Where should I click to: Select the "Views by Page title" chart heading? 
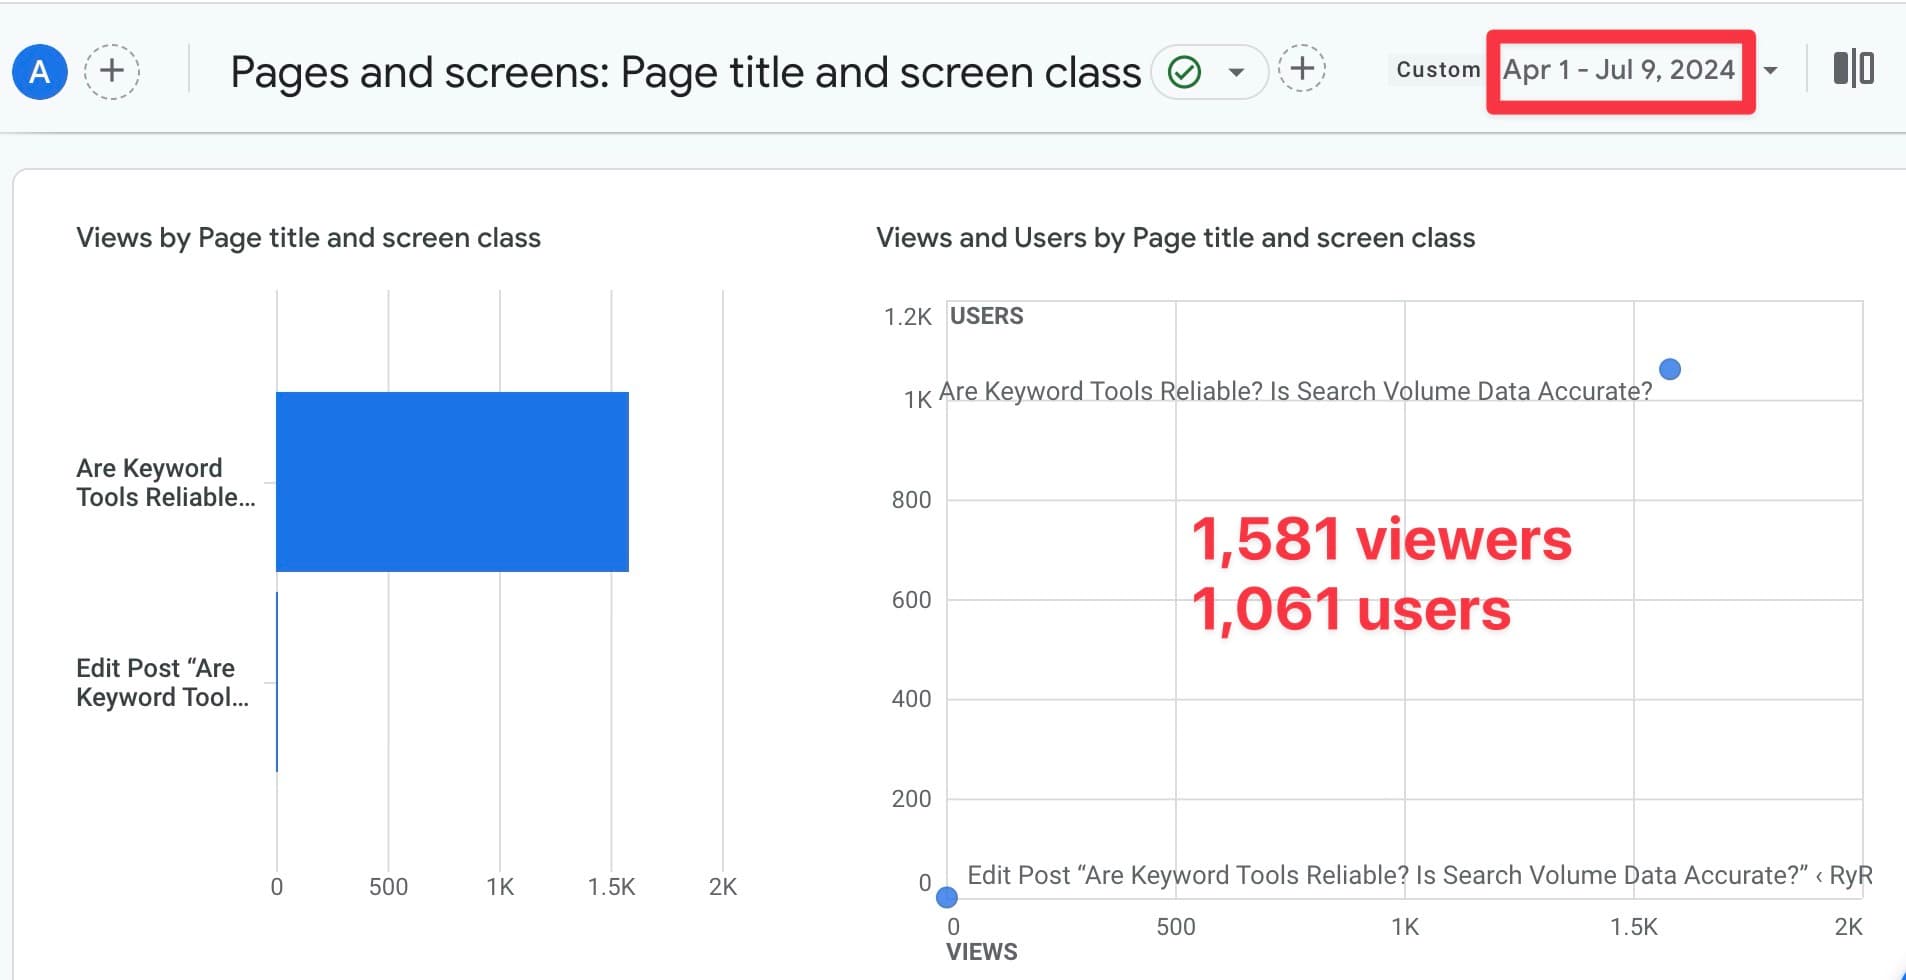308,237
